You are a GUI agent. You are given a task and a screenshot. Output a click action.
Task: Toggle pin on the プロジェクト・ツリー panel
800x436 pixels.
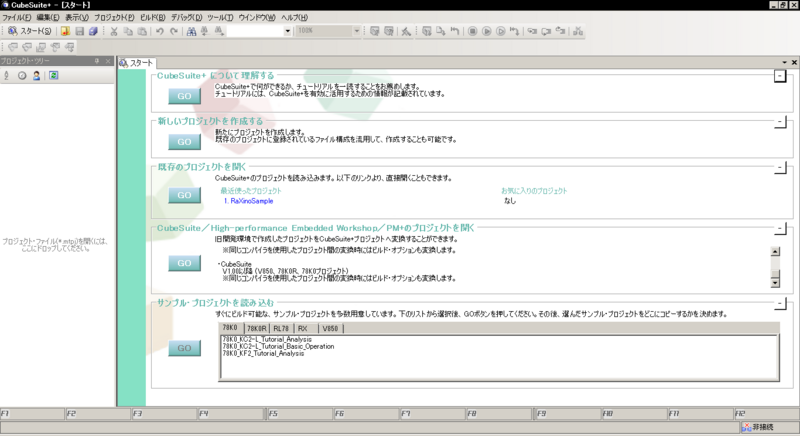[97, 61]
